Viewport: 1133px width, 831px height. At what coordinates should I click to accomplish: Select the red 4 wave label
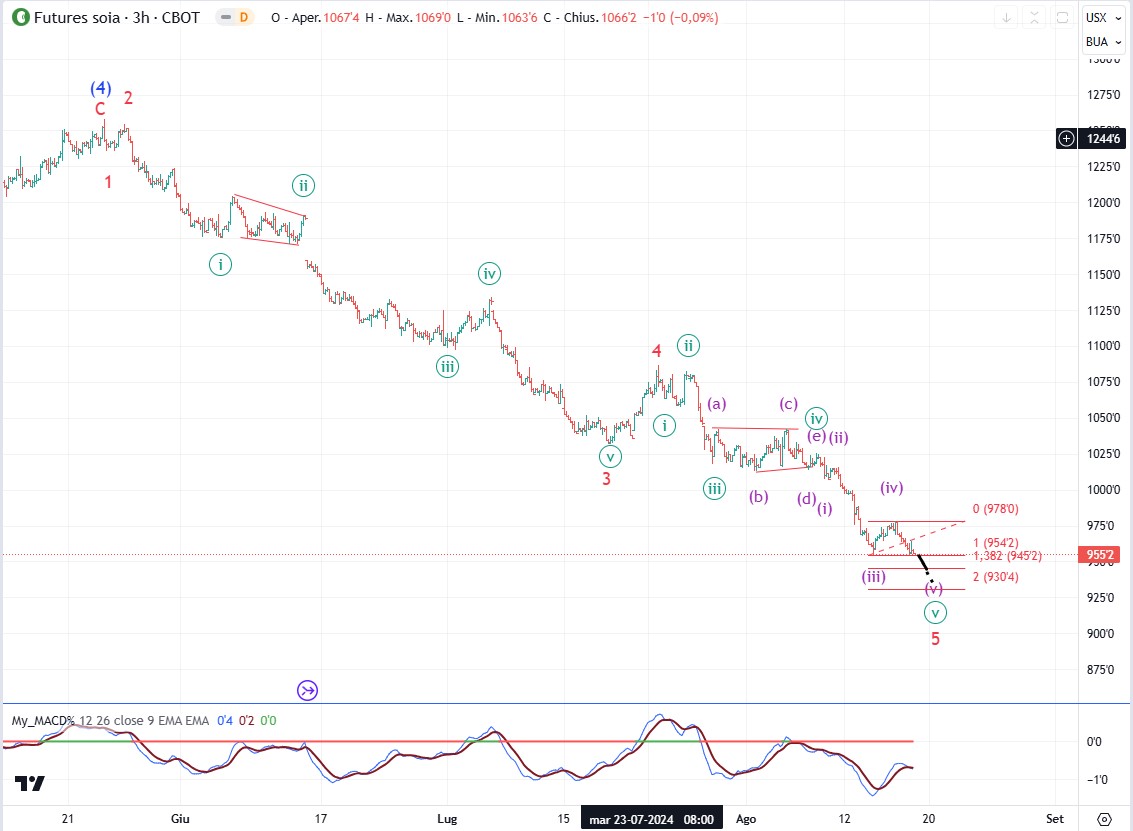tap(657, 351)
